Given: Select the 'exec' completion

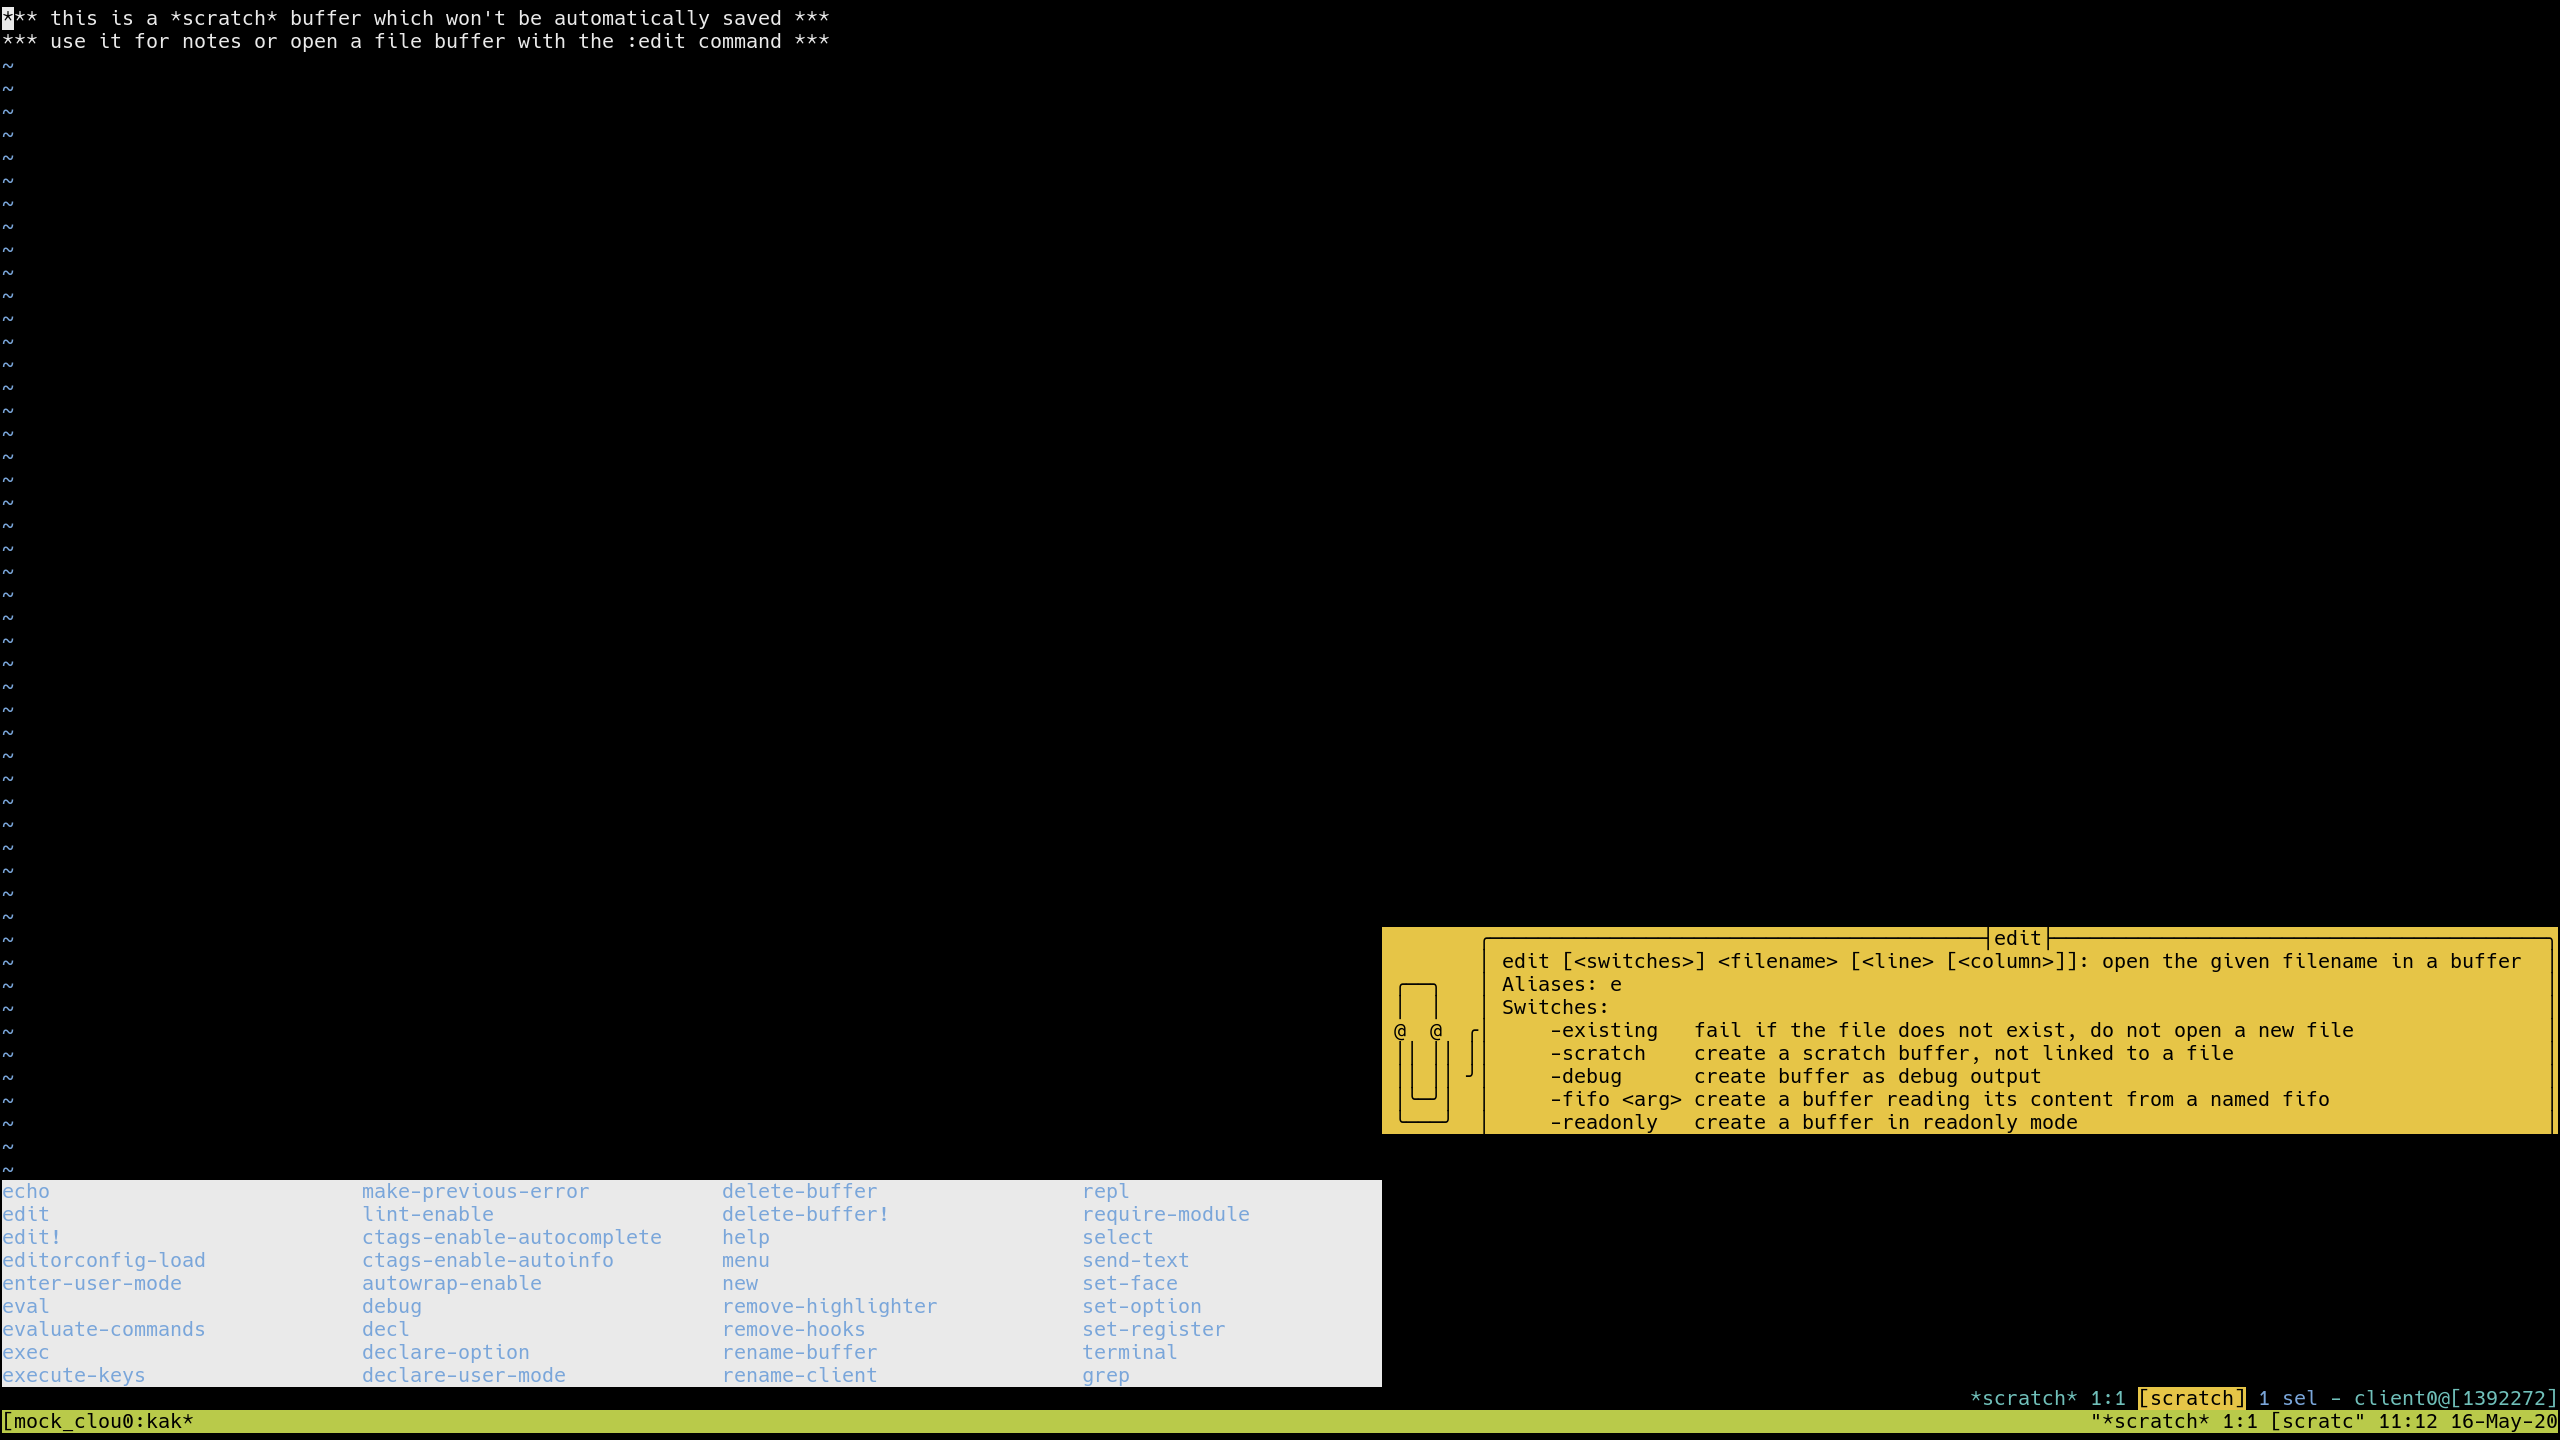Looking at the screenshot, I should [x=26, y=1352].
